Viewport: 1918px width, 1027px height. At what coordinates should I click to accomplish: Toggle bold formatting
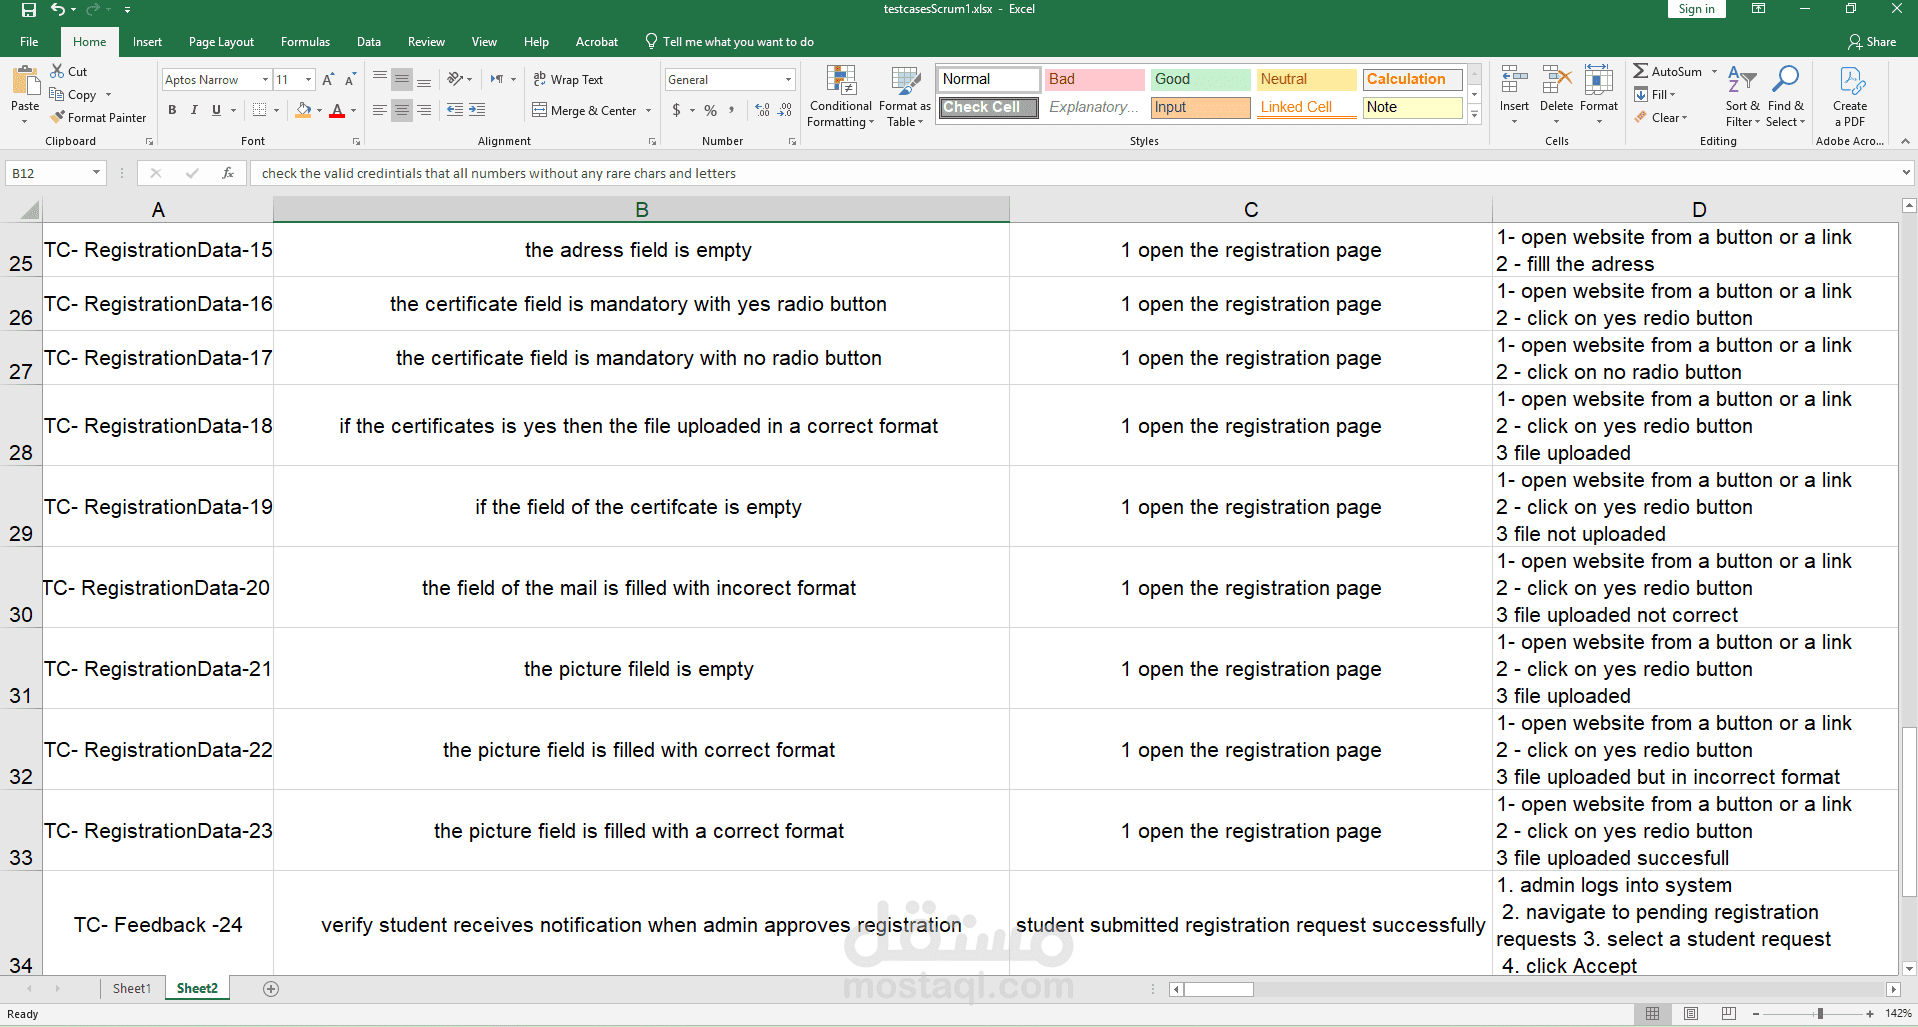click(172, 110)
